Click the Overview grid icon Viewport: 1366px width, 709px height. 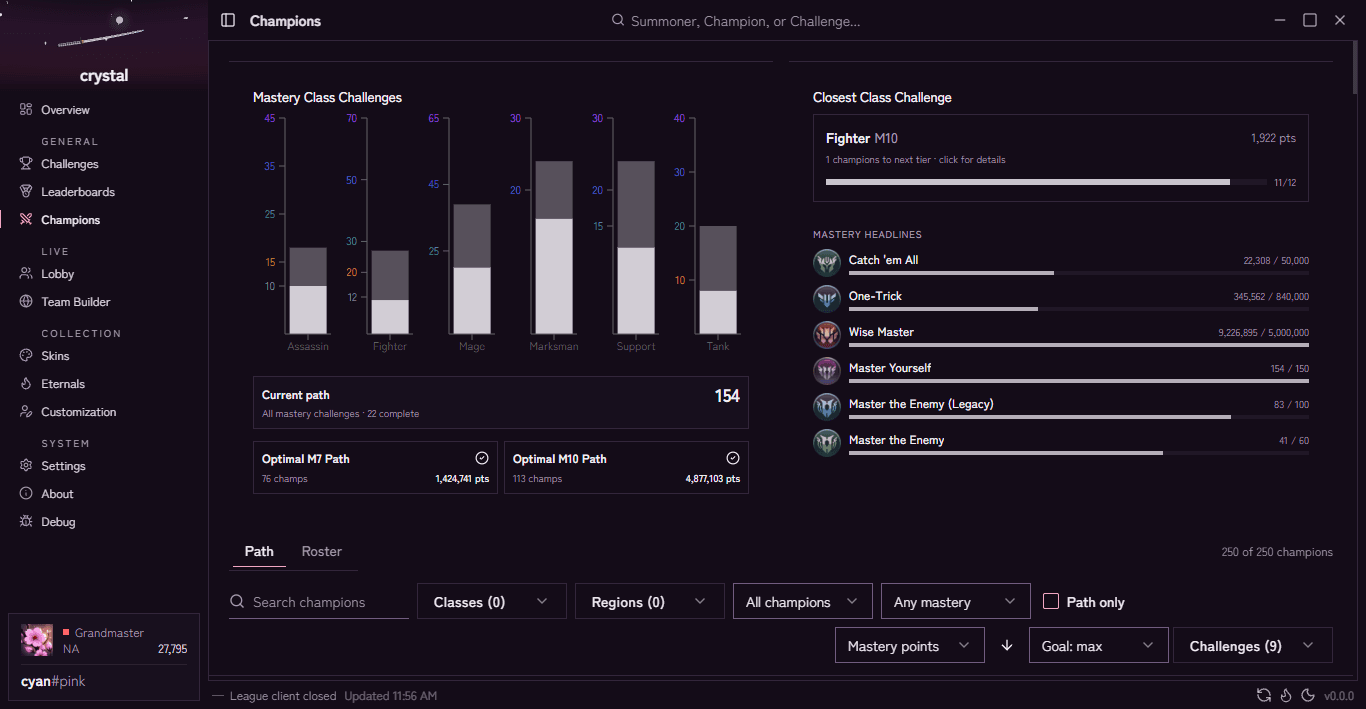26,110
